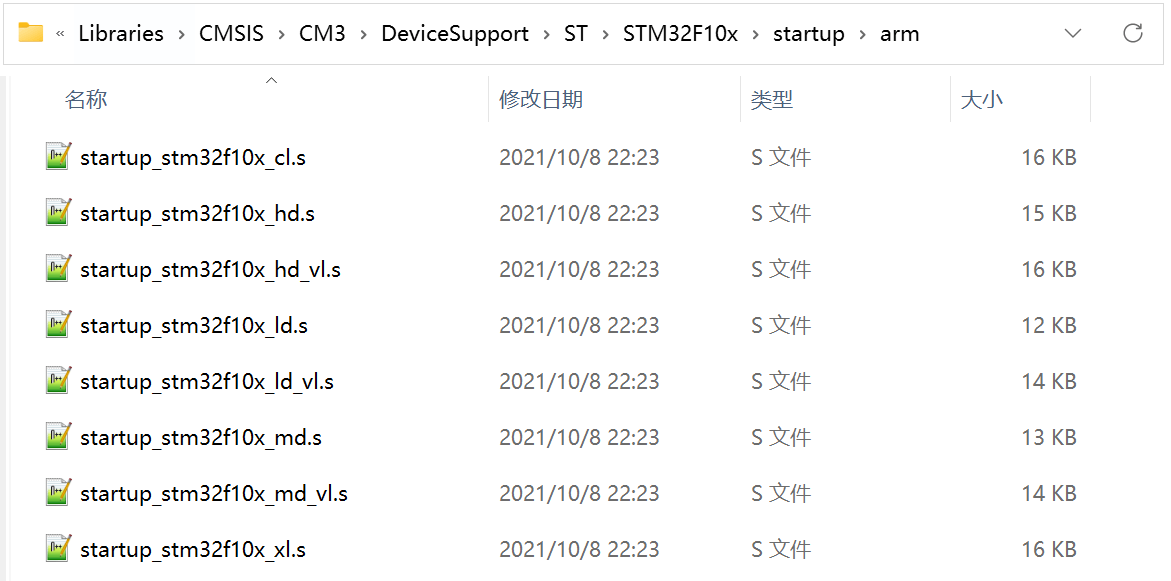Screen dimensions: 1171x581
Task: Open the address bar history dropdown
Action: 1073,33
